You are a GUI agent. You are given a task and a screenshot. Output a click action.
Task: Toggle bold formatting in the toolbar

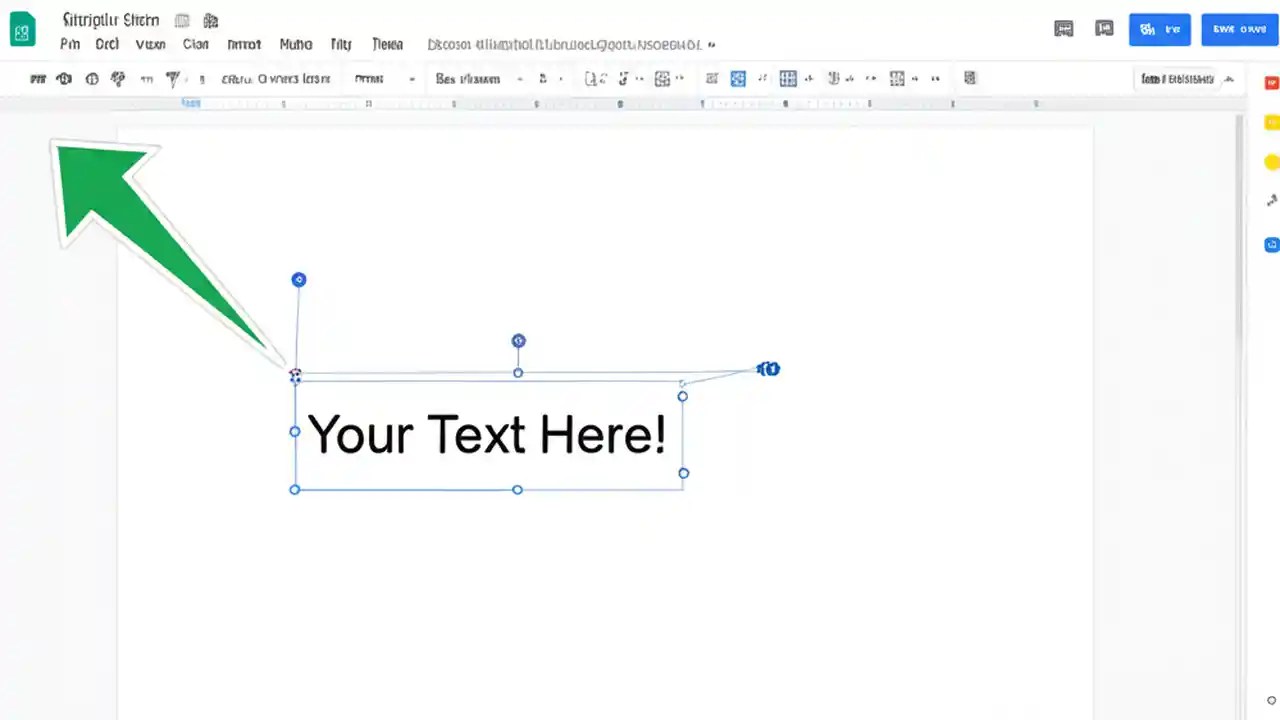543,79
